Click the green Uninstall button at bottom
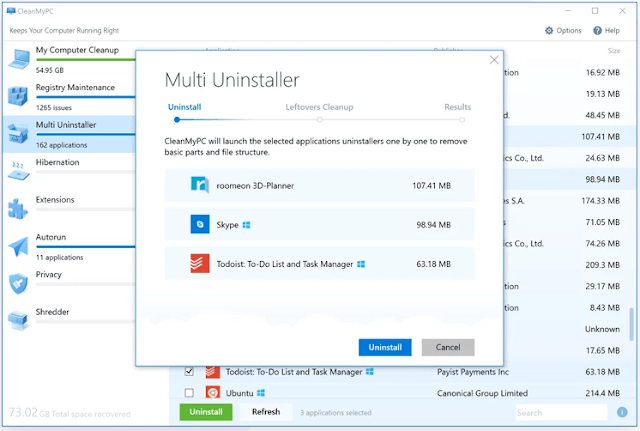This screenshot has height=431, width=640. (206, 412)
